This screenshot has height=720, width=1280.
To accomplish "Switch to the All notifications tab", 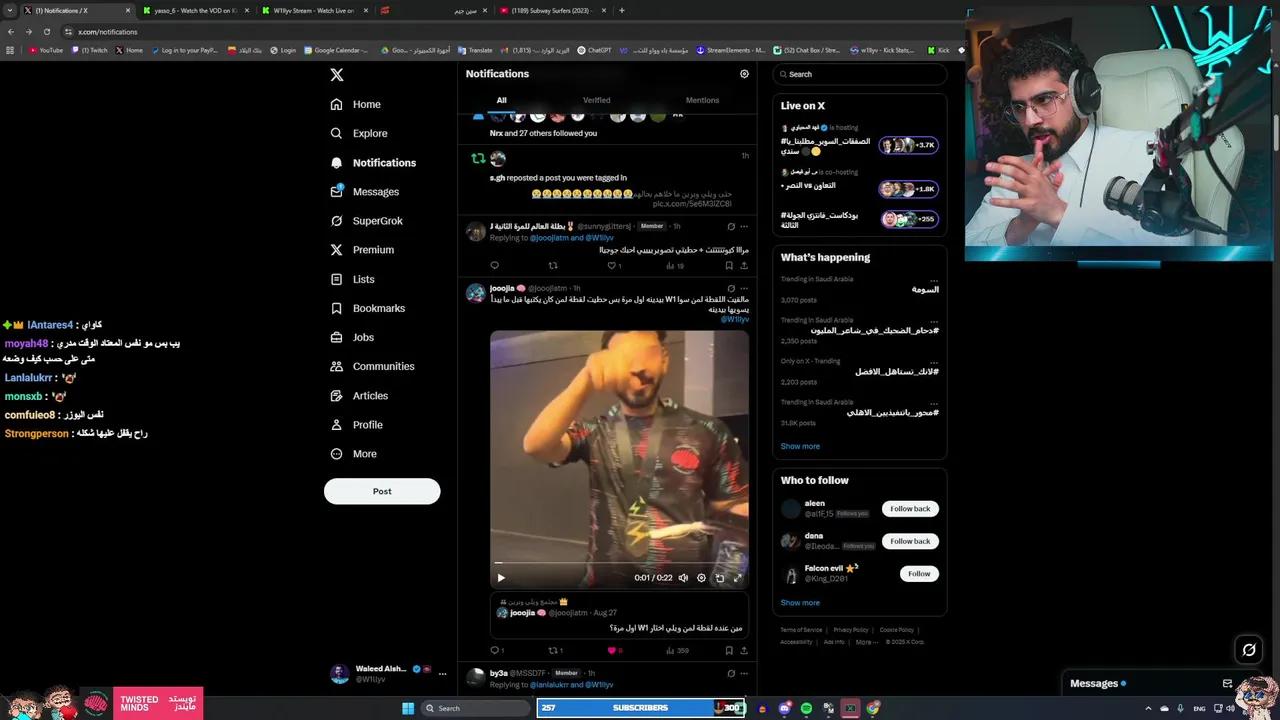I will click(x=501, y=100).
